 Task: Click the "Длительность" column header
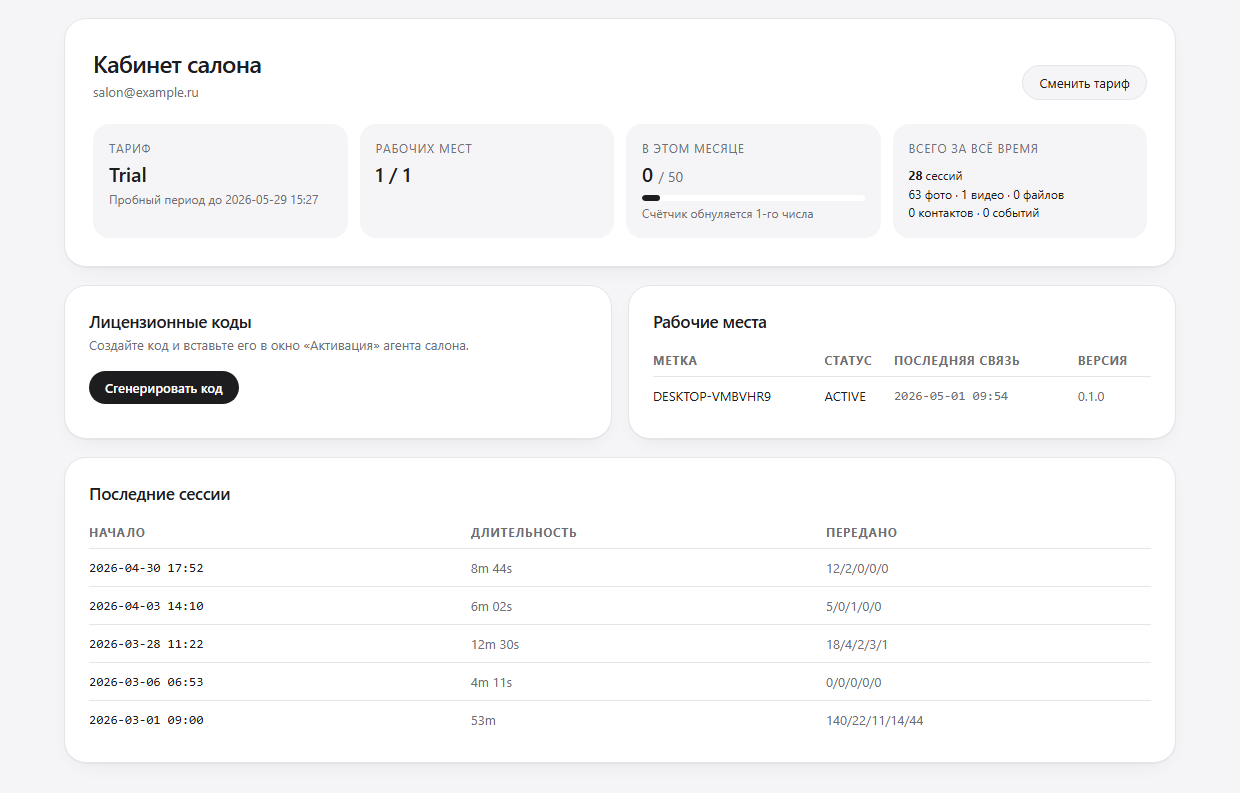click(524, 533)
